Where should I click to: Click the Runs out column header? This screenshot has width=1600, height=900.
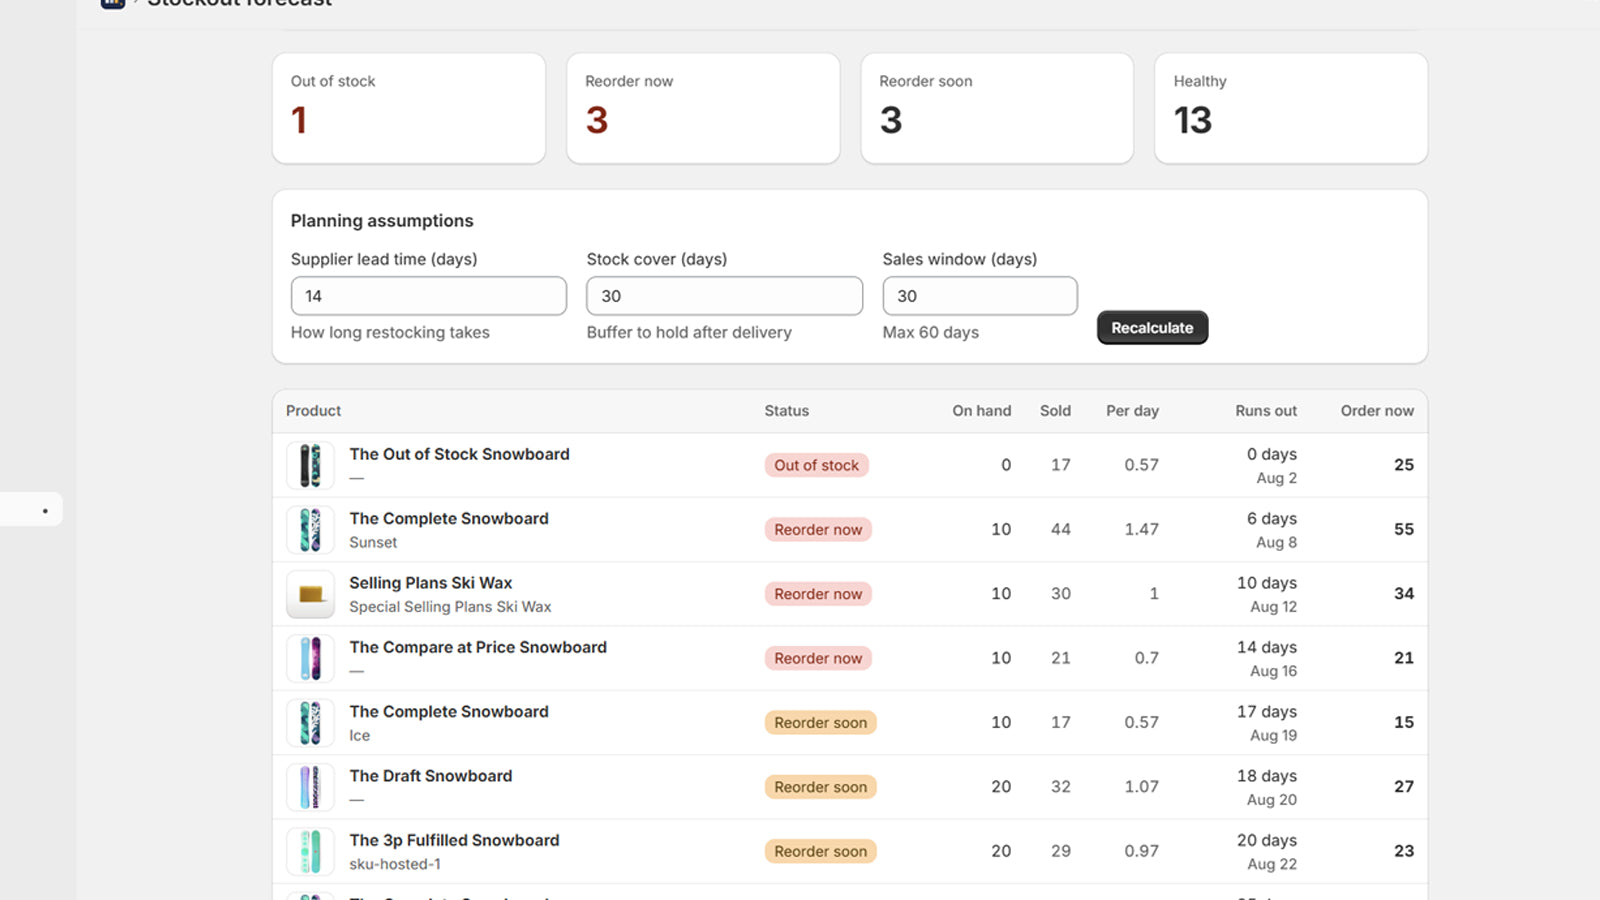pos(1266,411)
